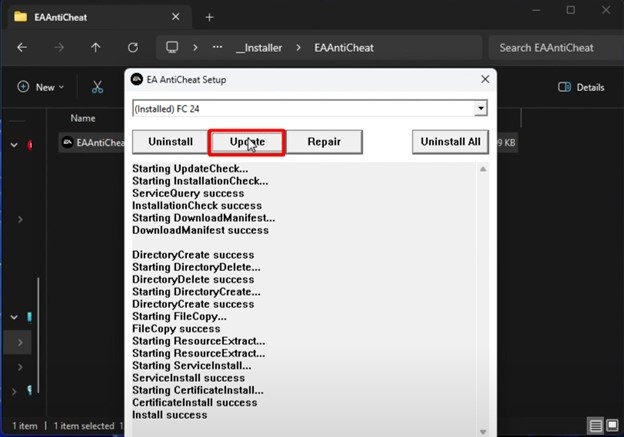
Task: Click the Uninstall button
Action: (170, 142)
